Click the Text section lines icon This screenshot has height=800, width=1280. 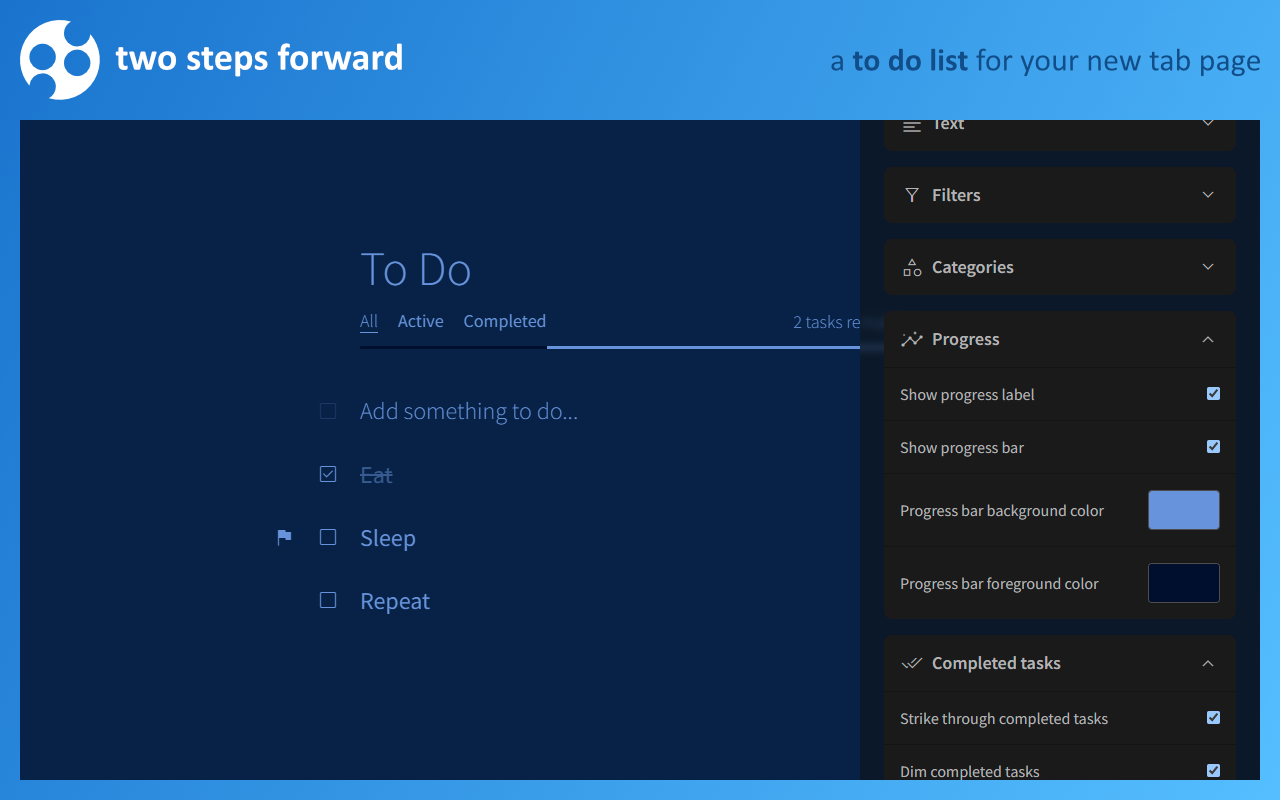click(x=911, y=123)
